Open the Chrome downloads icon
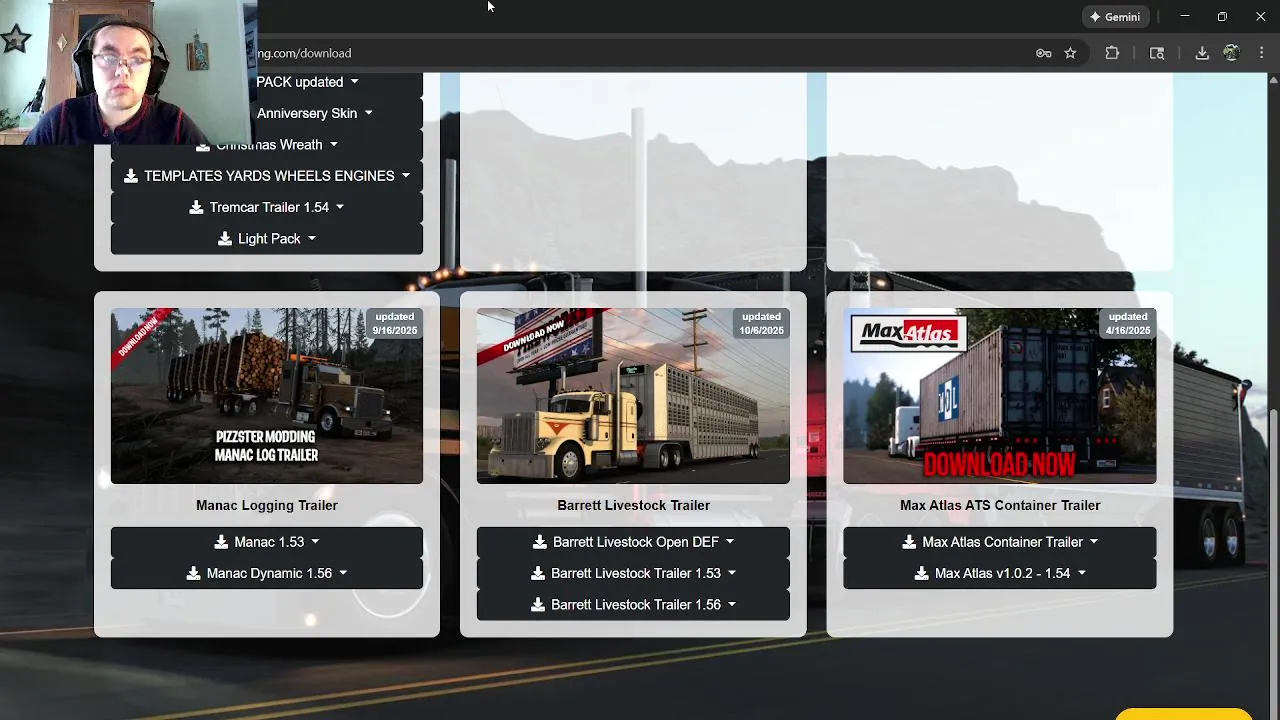Image resolution: width=1280 pixels, height=720 pixels. point(1202,53)
